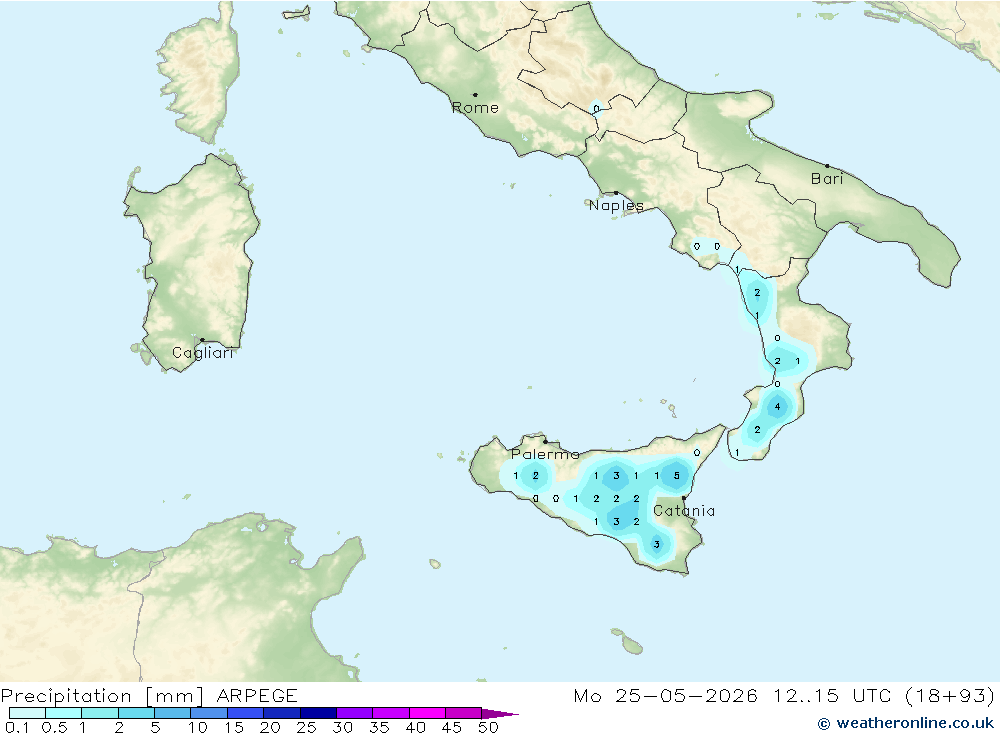
Task: Click the black city dot for Bari
Action: tap(828, 166)
